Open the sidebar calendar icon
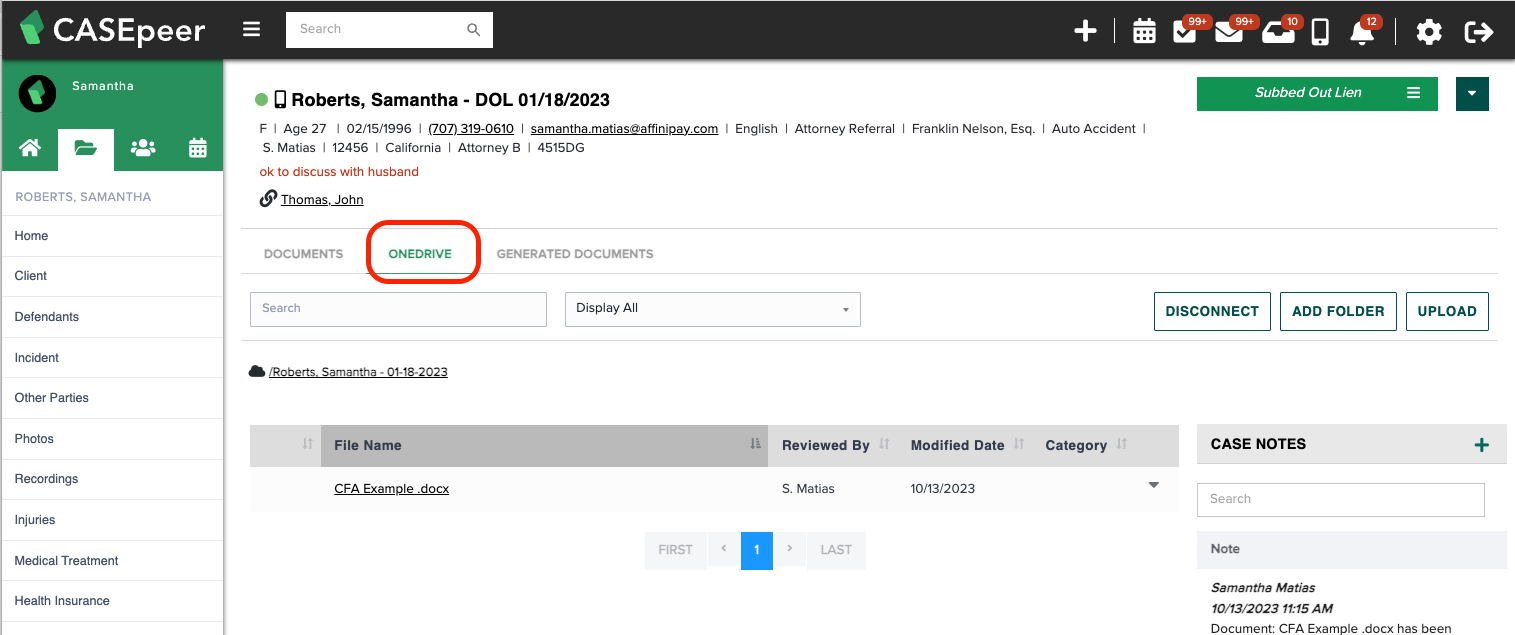 (198, 148)
